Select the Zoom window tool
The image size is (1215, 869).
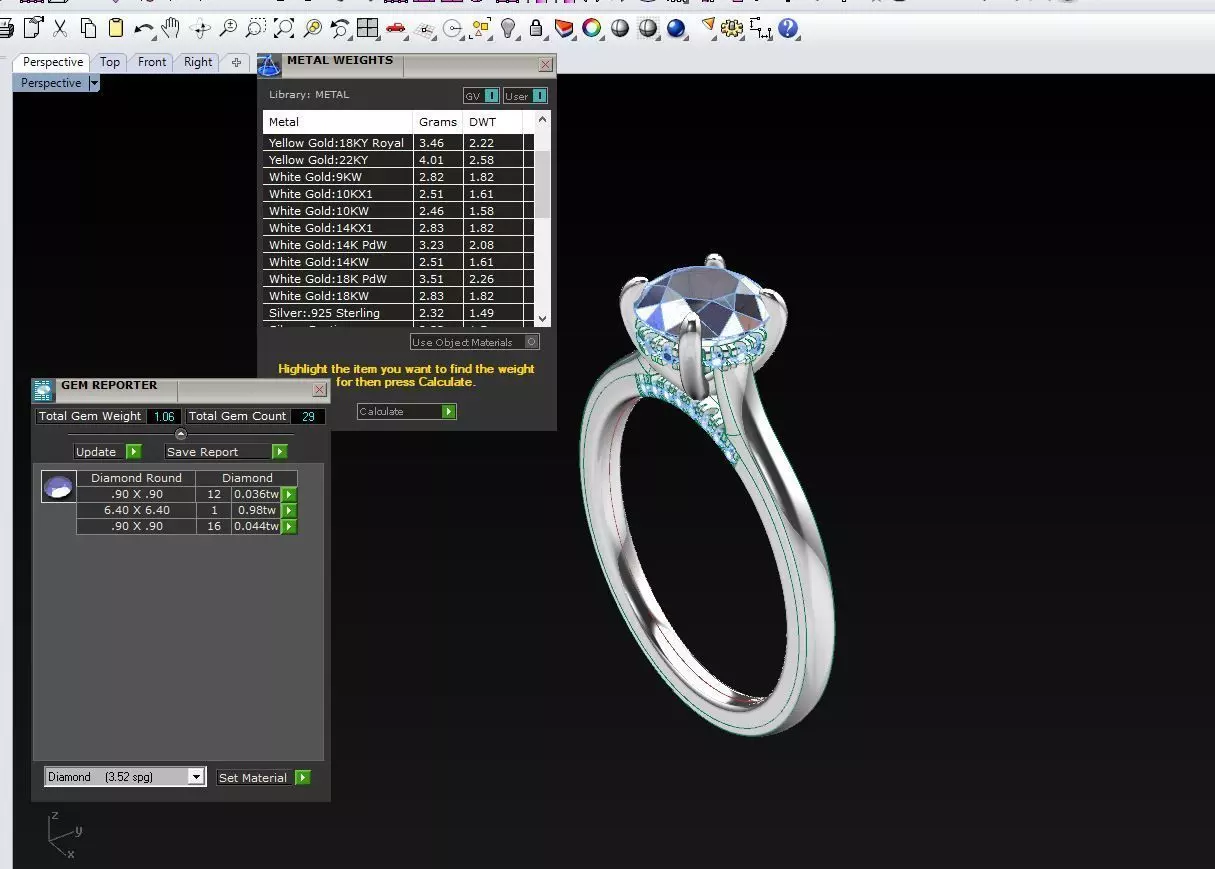(x=256, y=28)
